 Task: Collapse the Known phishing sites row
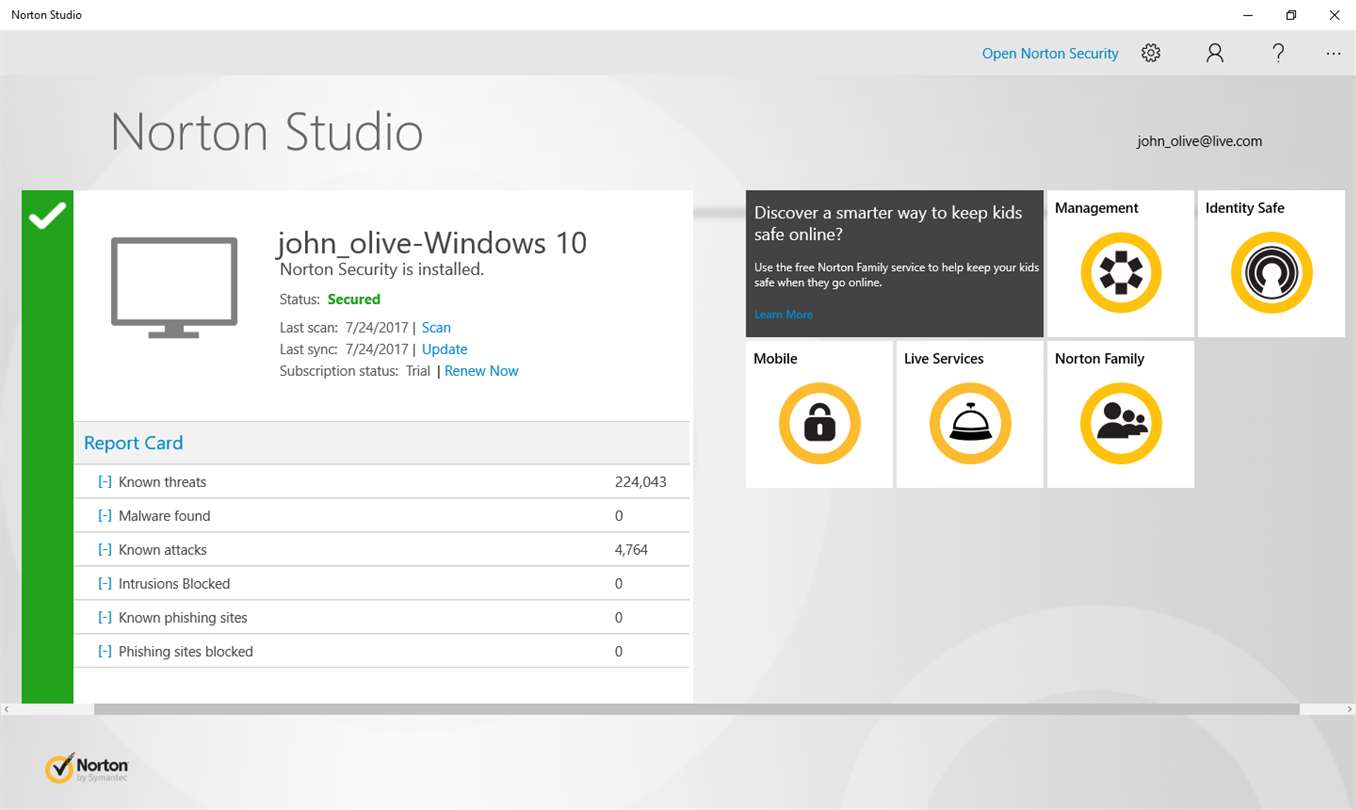point(105,618)
